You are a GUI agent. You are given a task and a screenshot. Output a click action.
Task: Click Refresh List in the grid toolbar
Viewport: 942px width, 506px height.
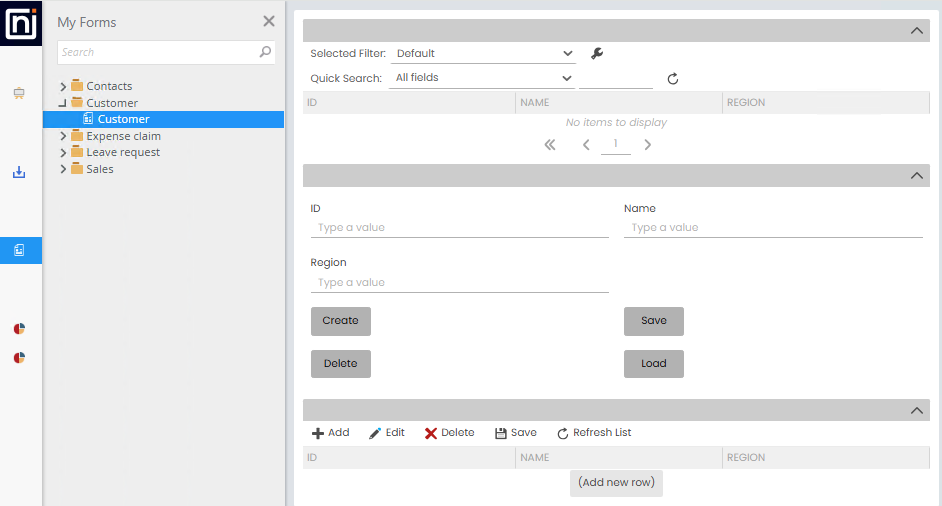pos(594,433)
